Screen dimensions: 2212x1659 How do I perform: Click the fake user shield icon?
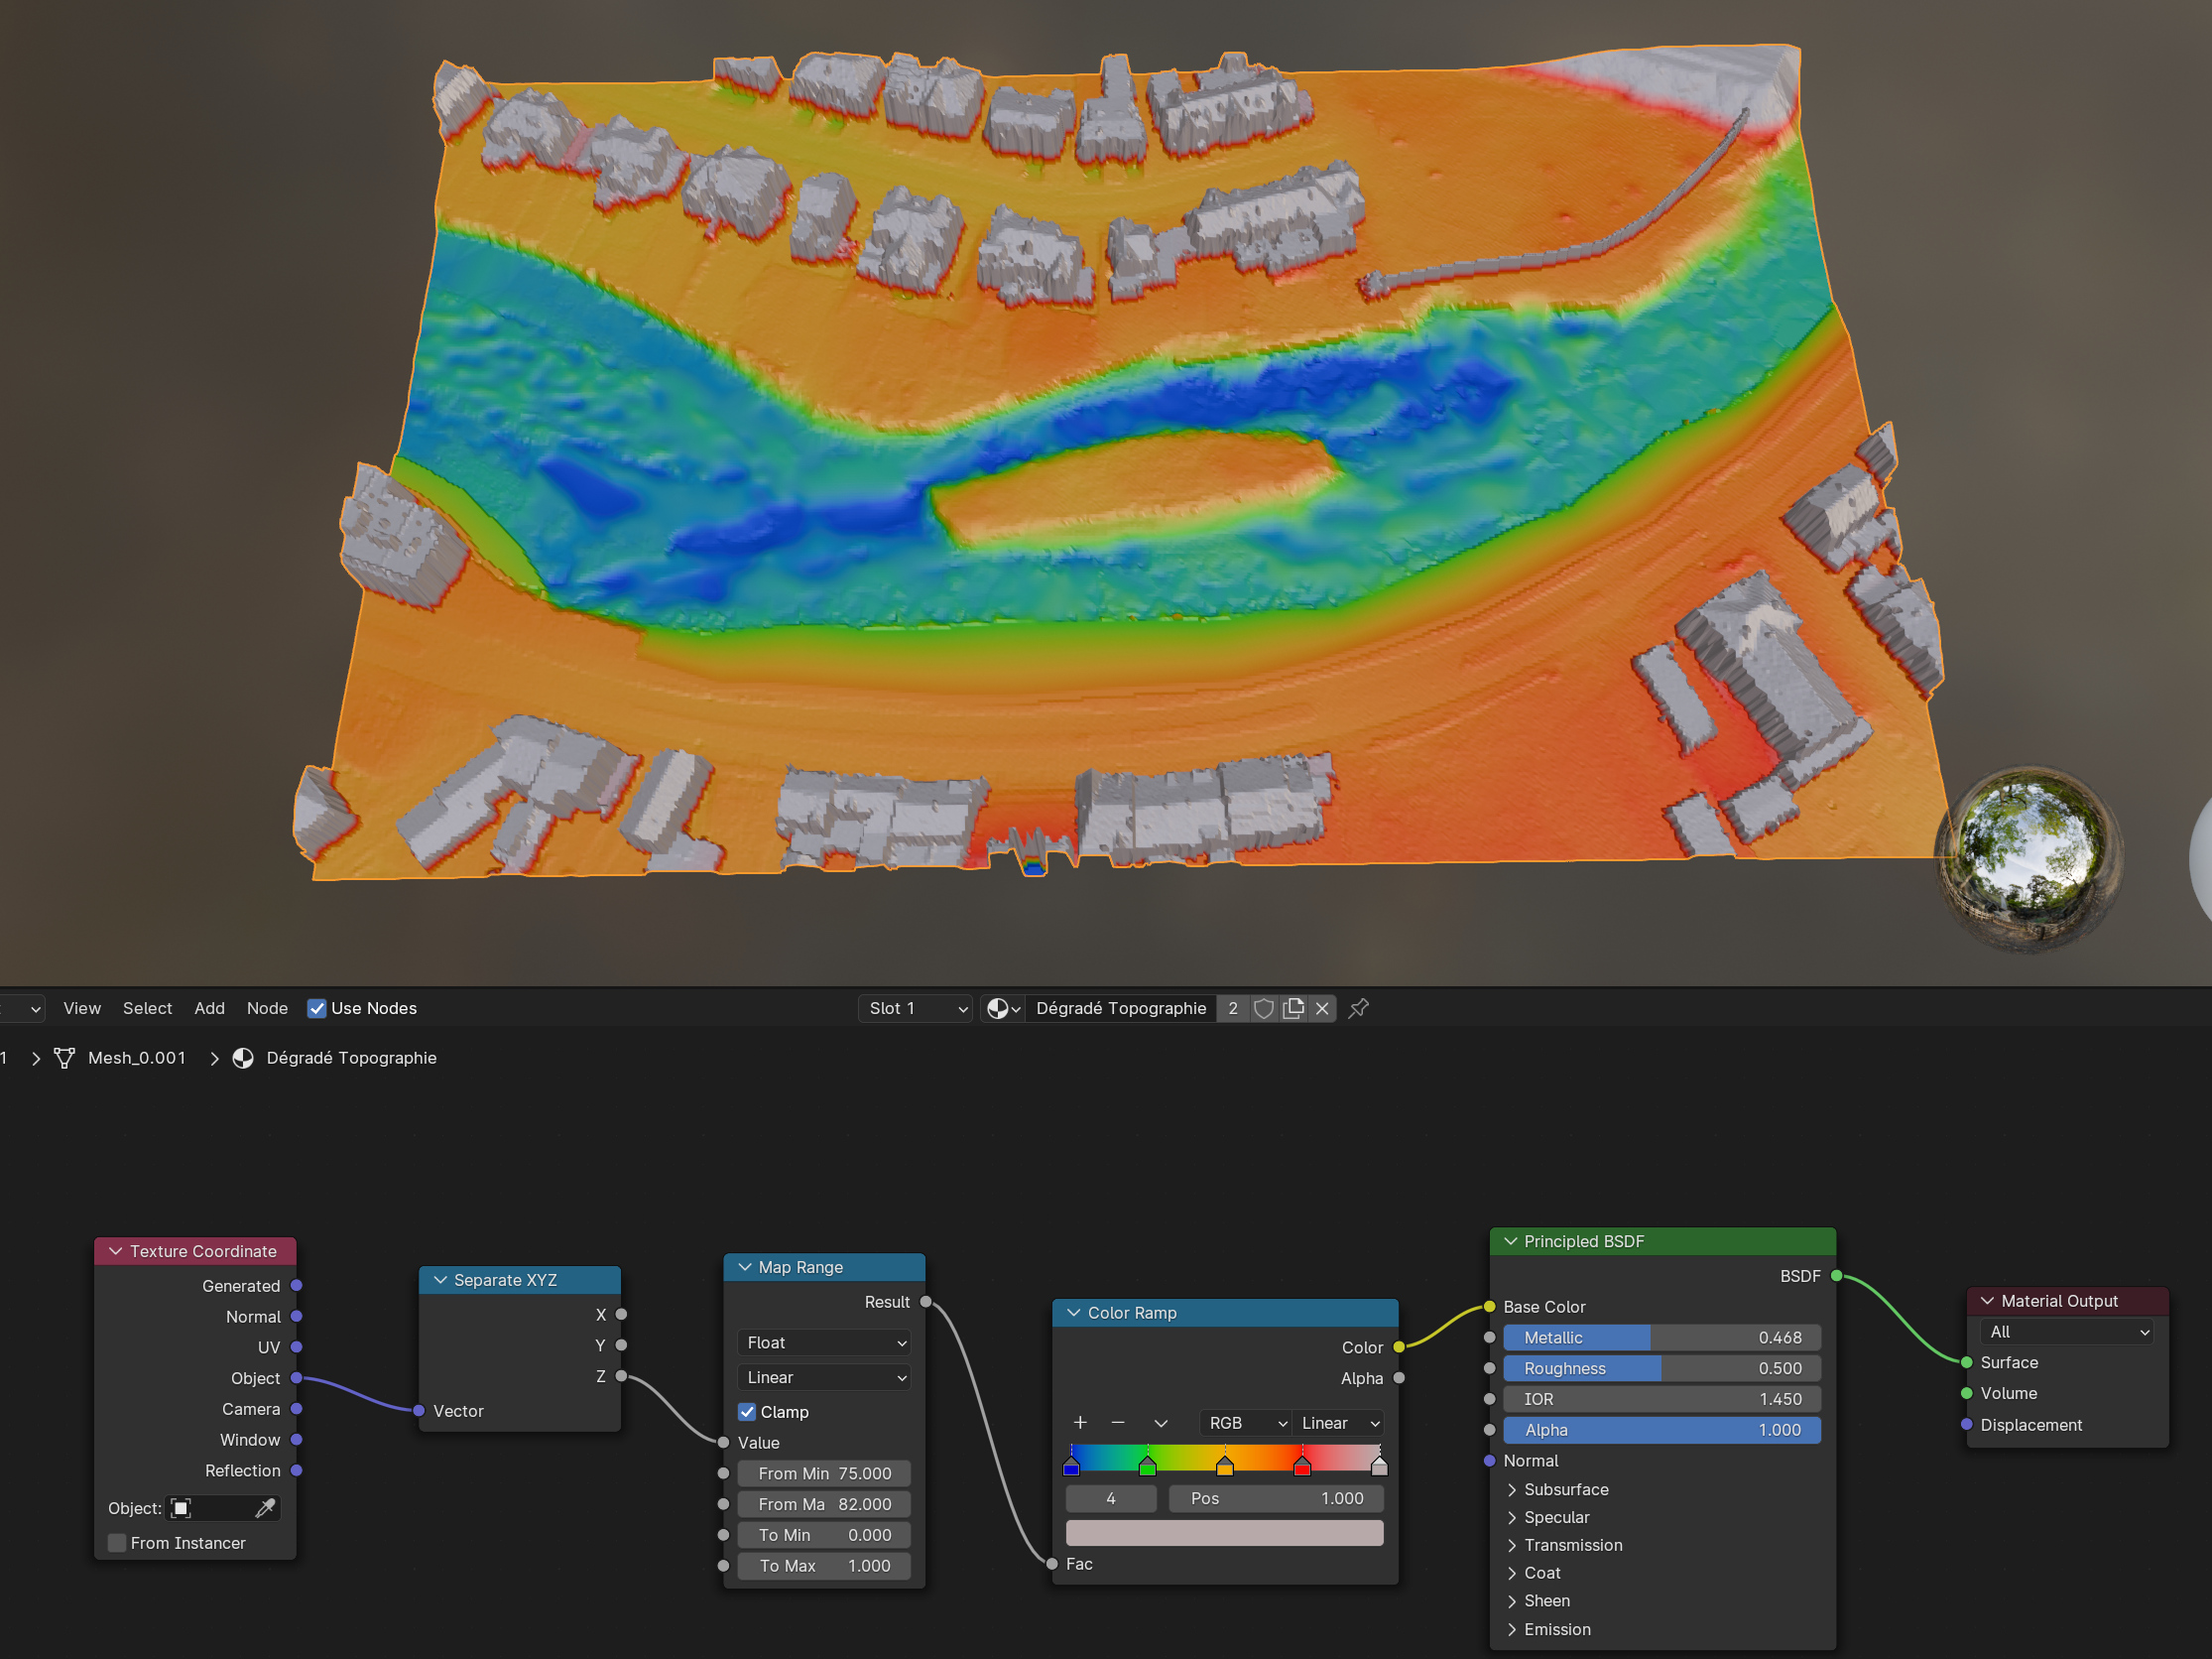point(1264,1008)
